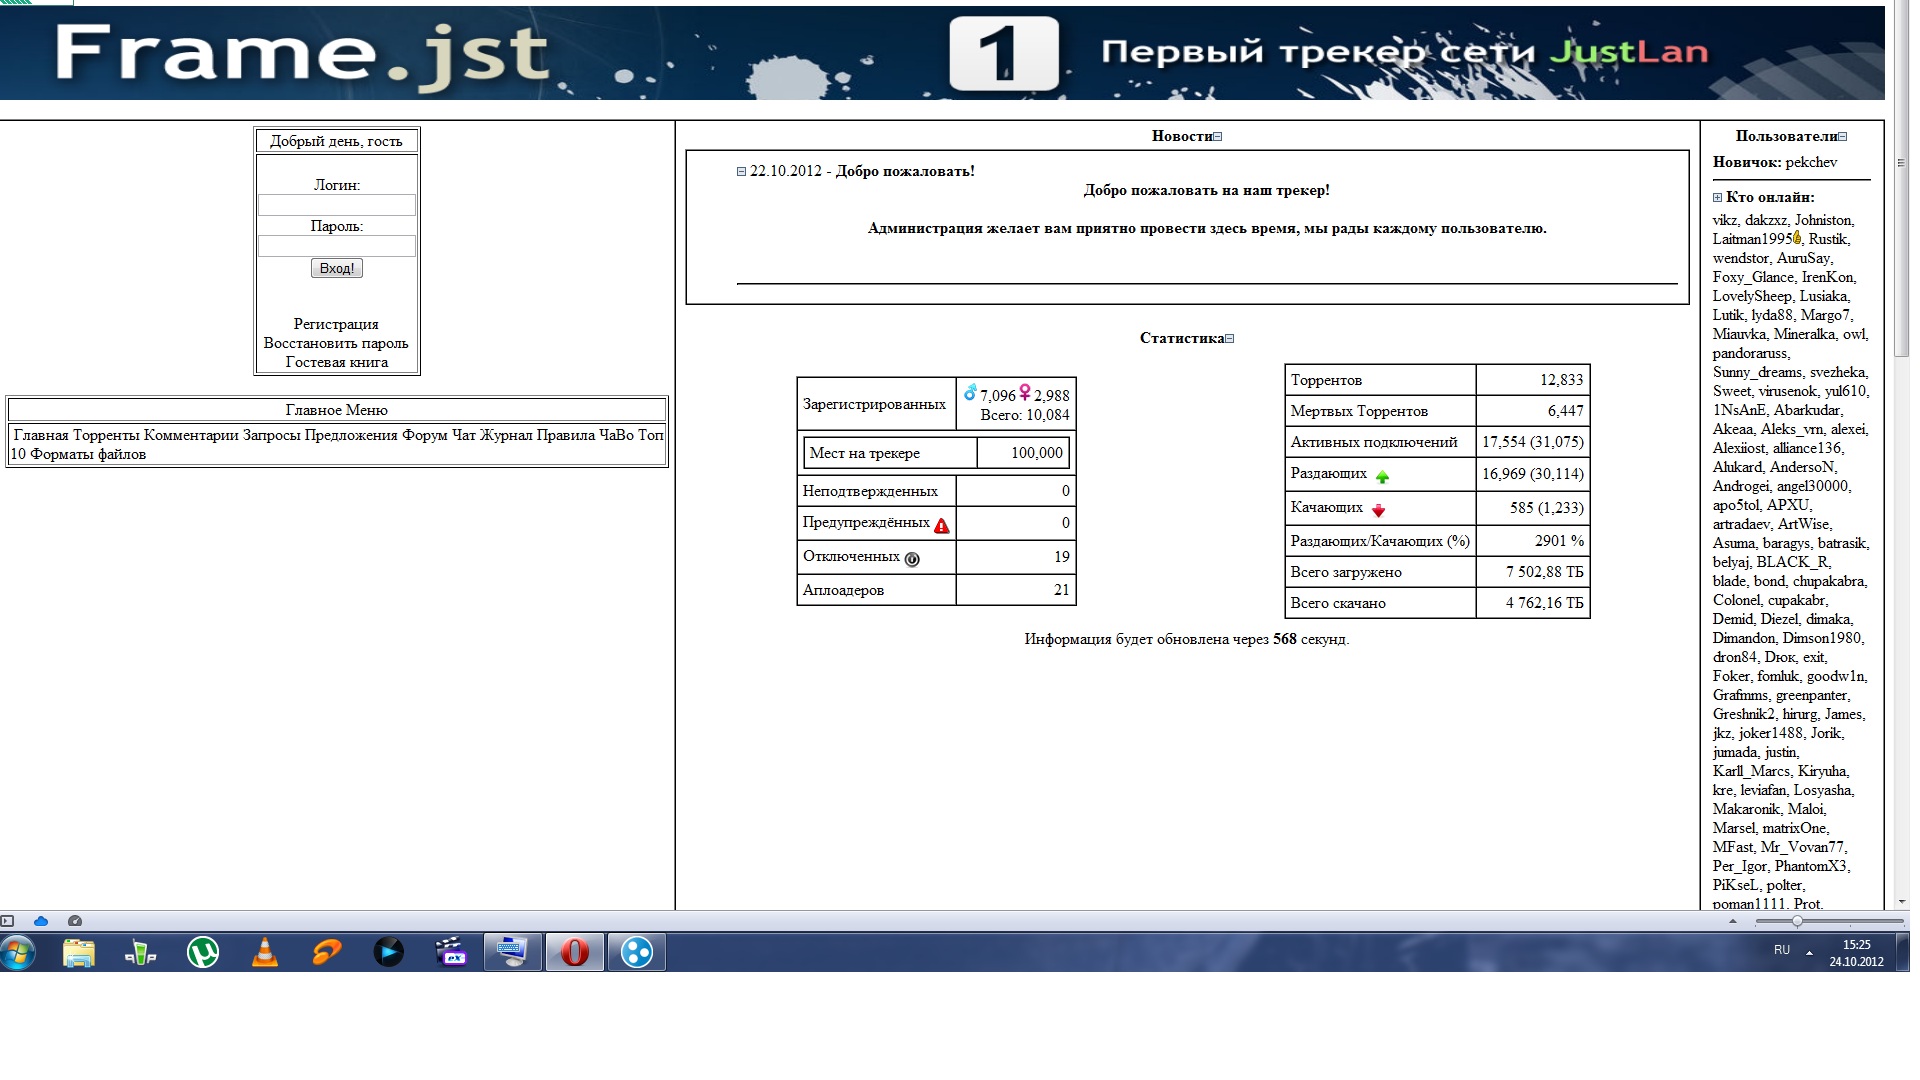Open VLC media player from taskbar
The width and height of the screenshot is (1920, 1080).
pos(265,952)
